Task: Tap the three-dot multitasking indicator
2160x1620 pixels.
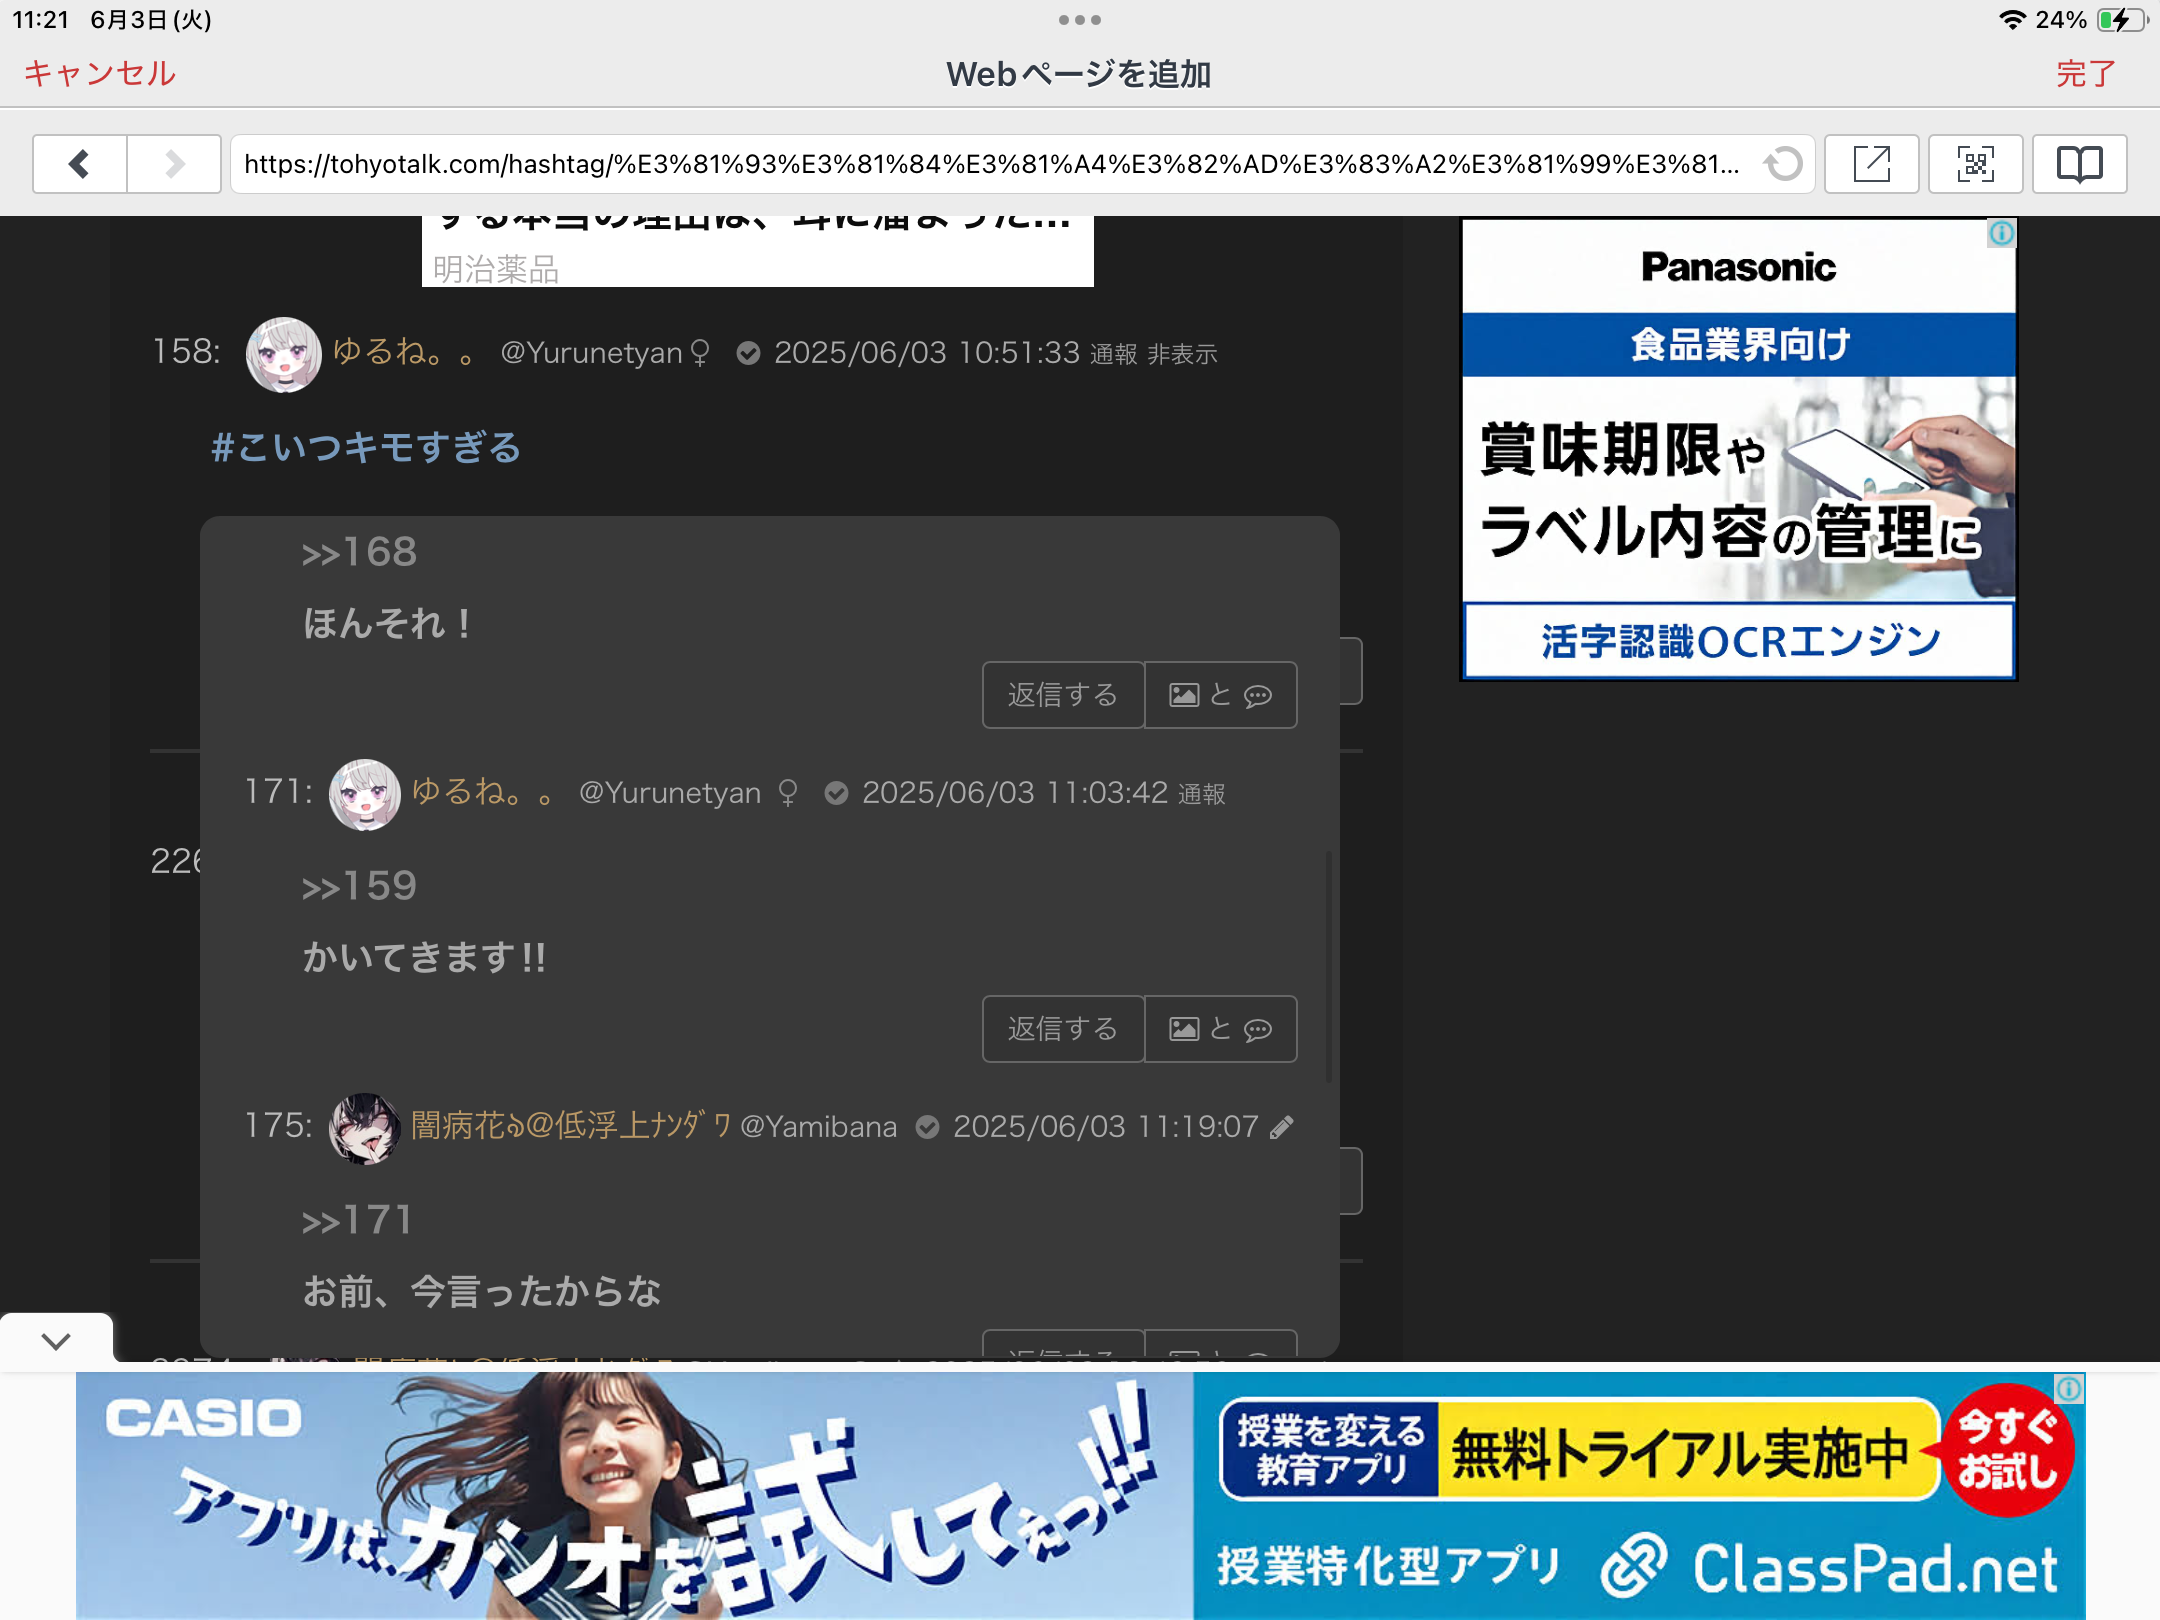Action: (x=1080, y=20)
